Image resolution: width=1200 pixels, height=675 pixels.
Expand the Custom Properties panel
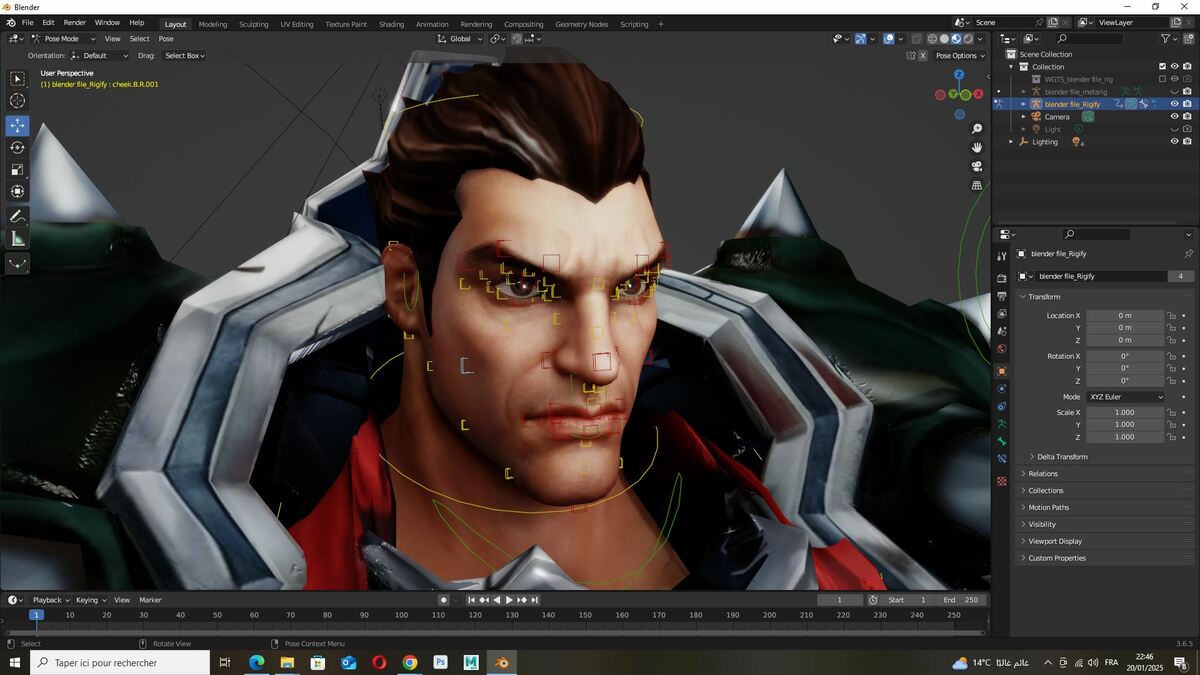(1056, 558)
